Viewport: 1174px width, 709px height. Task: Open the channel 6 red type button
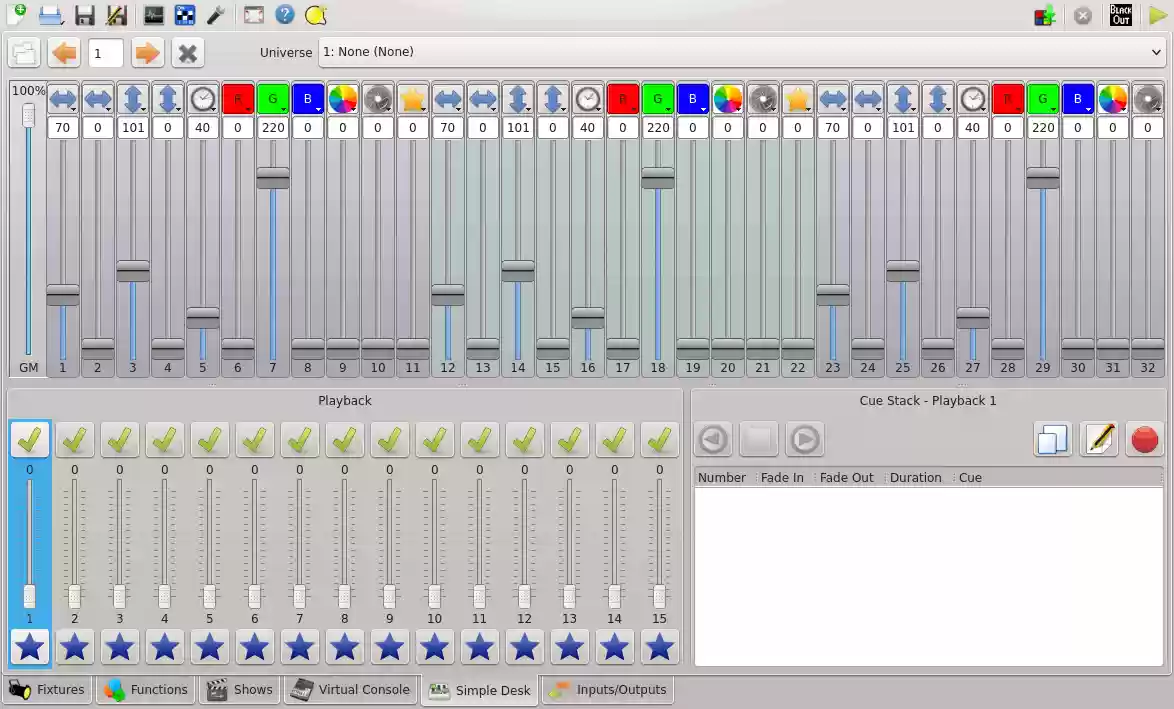tap(238, 99)
